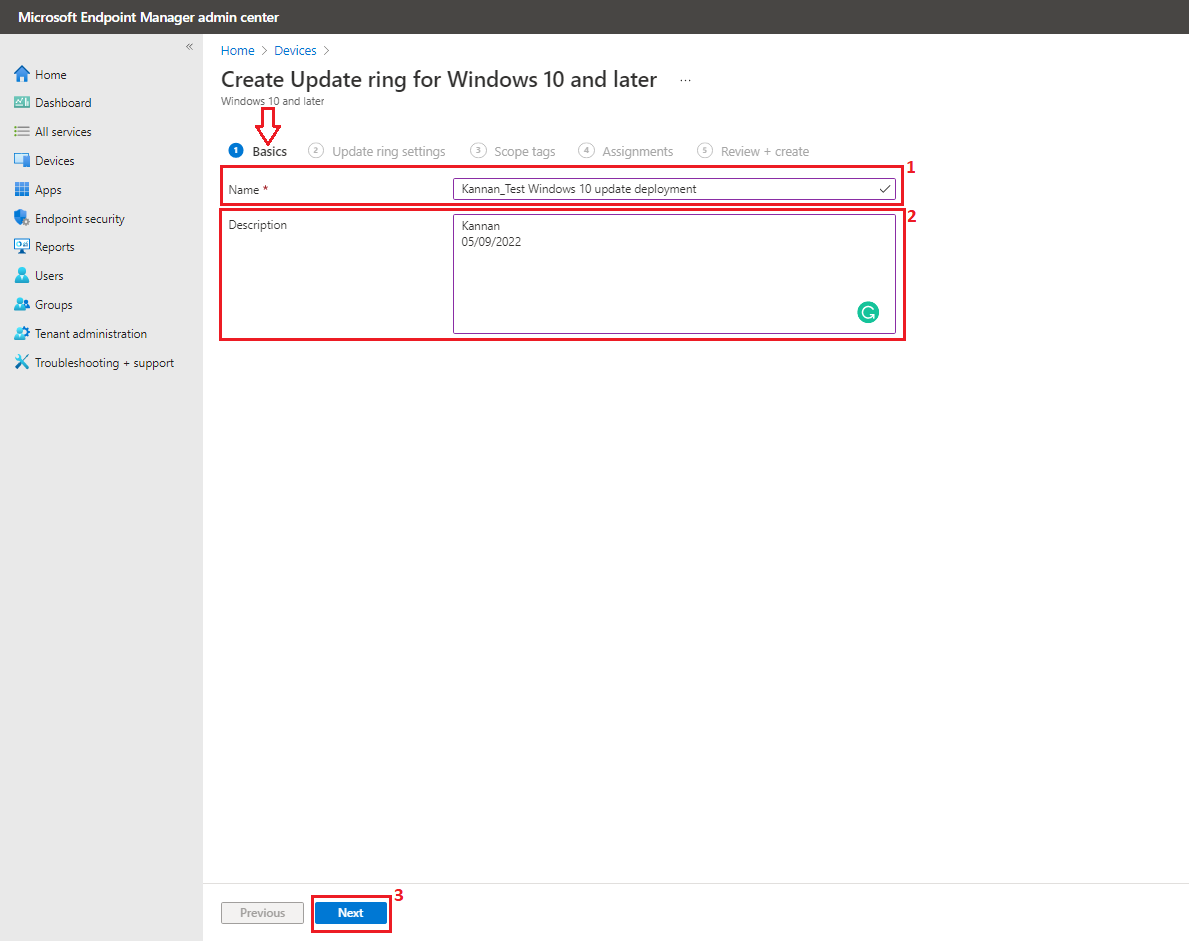Viewport: 1189px width, 941px height.
Task: Go to the Assignments step tab
Action: pyautogui.click(x=637, y=152)
